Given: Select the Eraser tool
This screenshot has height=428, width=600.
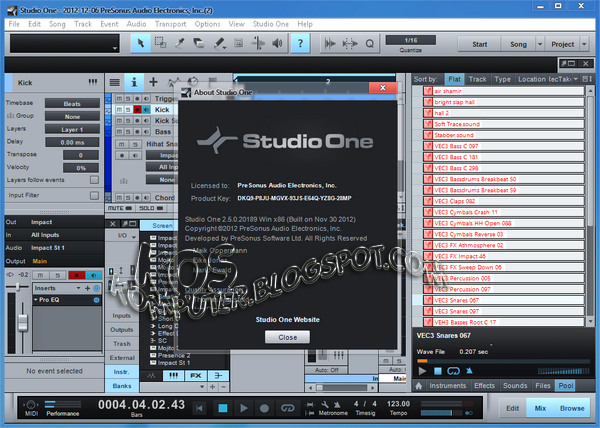Looking at the screenshot, I should [x=199, y=43].
